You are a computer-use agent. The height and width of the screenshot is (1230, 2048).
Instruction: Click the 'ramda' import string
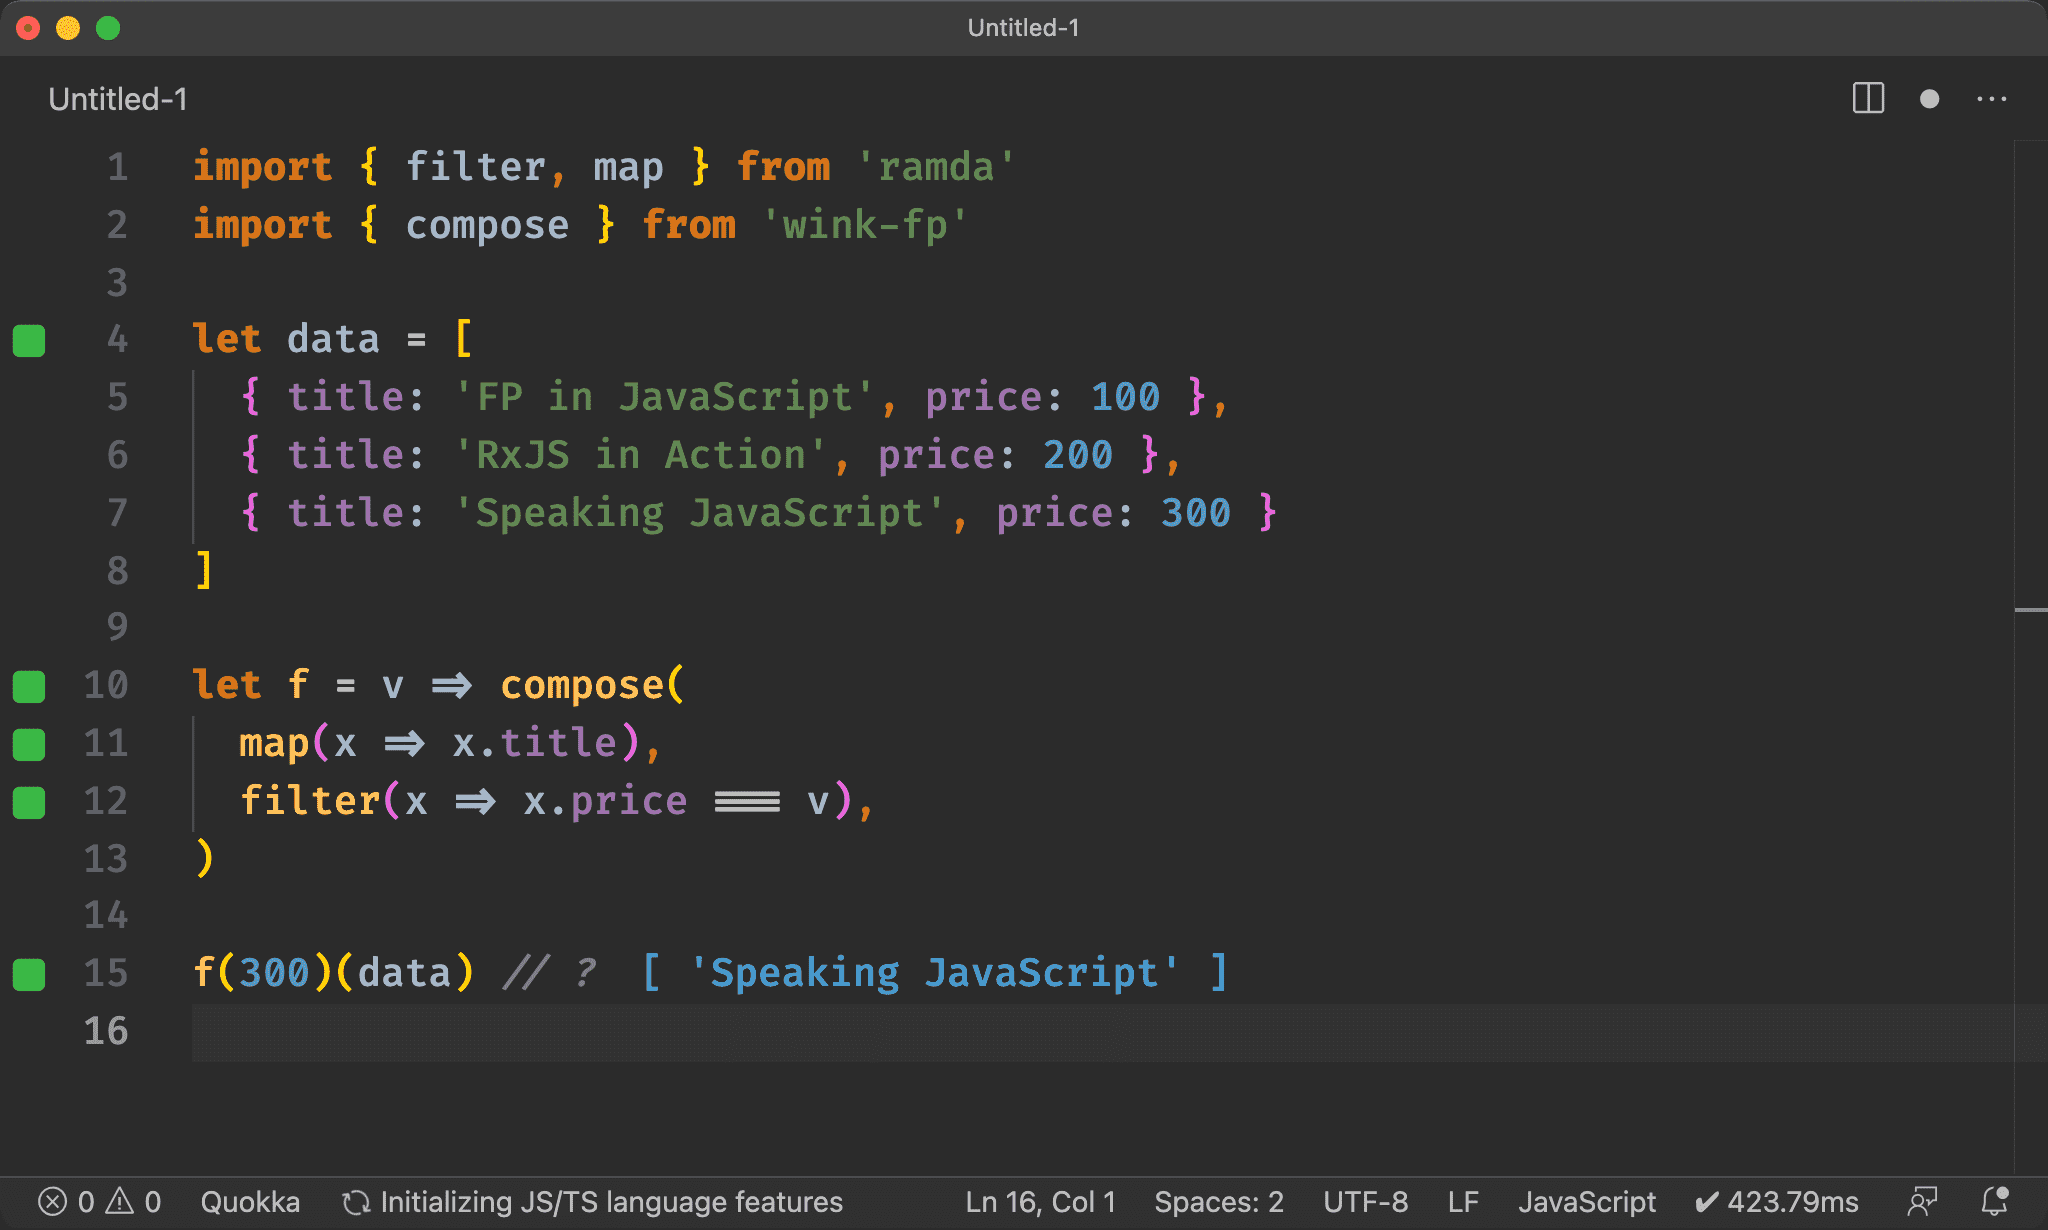tap(937, 167)
